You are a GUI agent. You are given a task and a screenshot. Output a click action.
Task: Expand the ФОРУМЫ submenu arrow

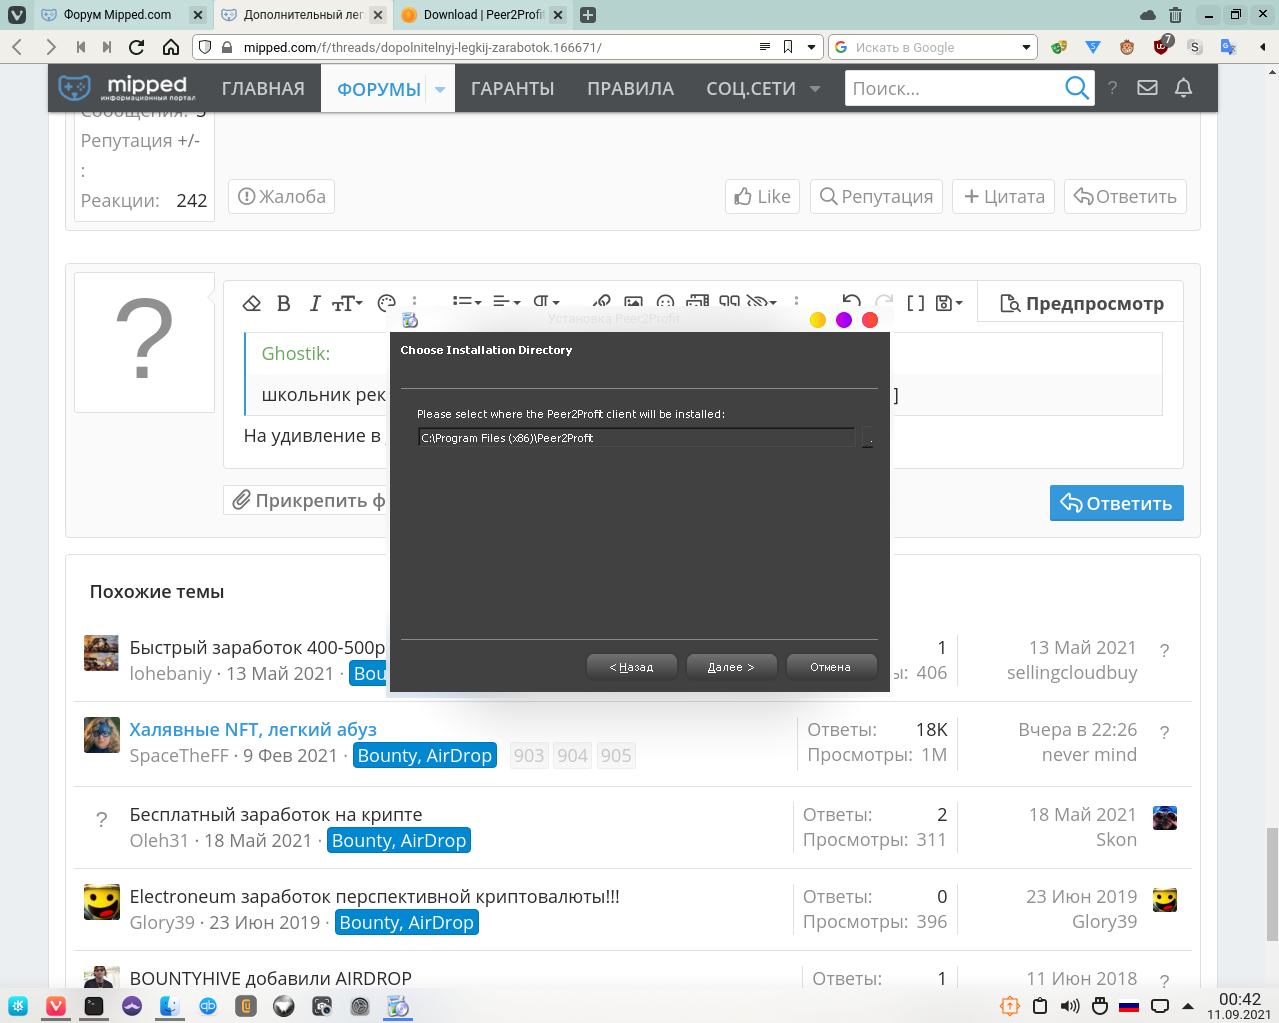click(440, 89)
